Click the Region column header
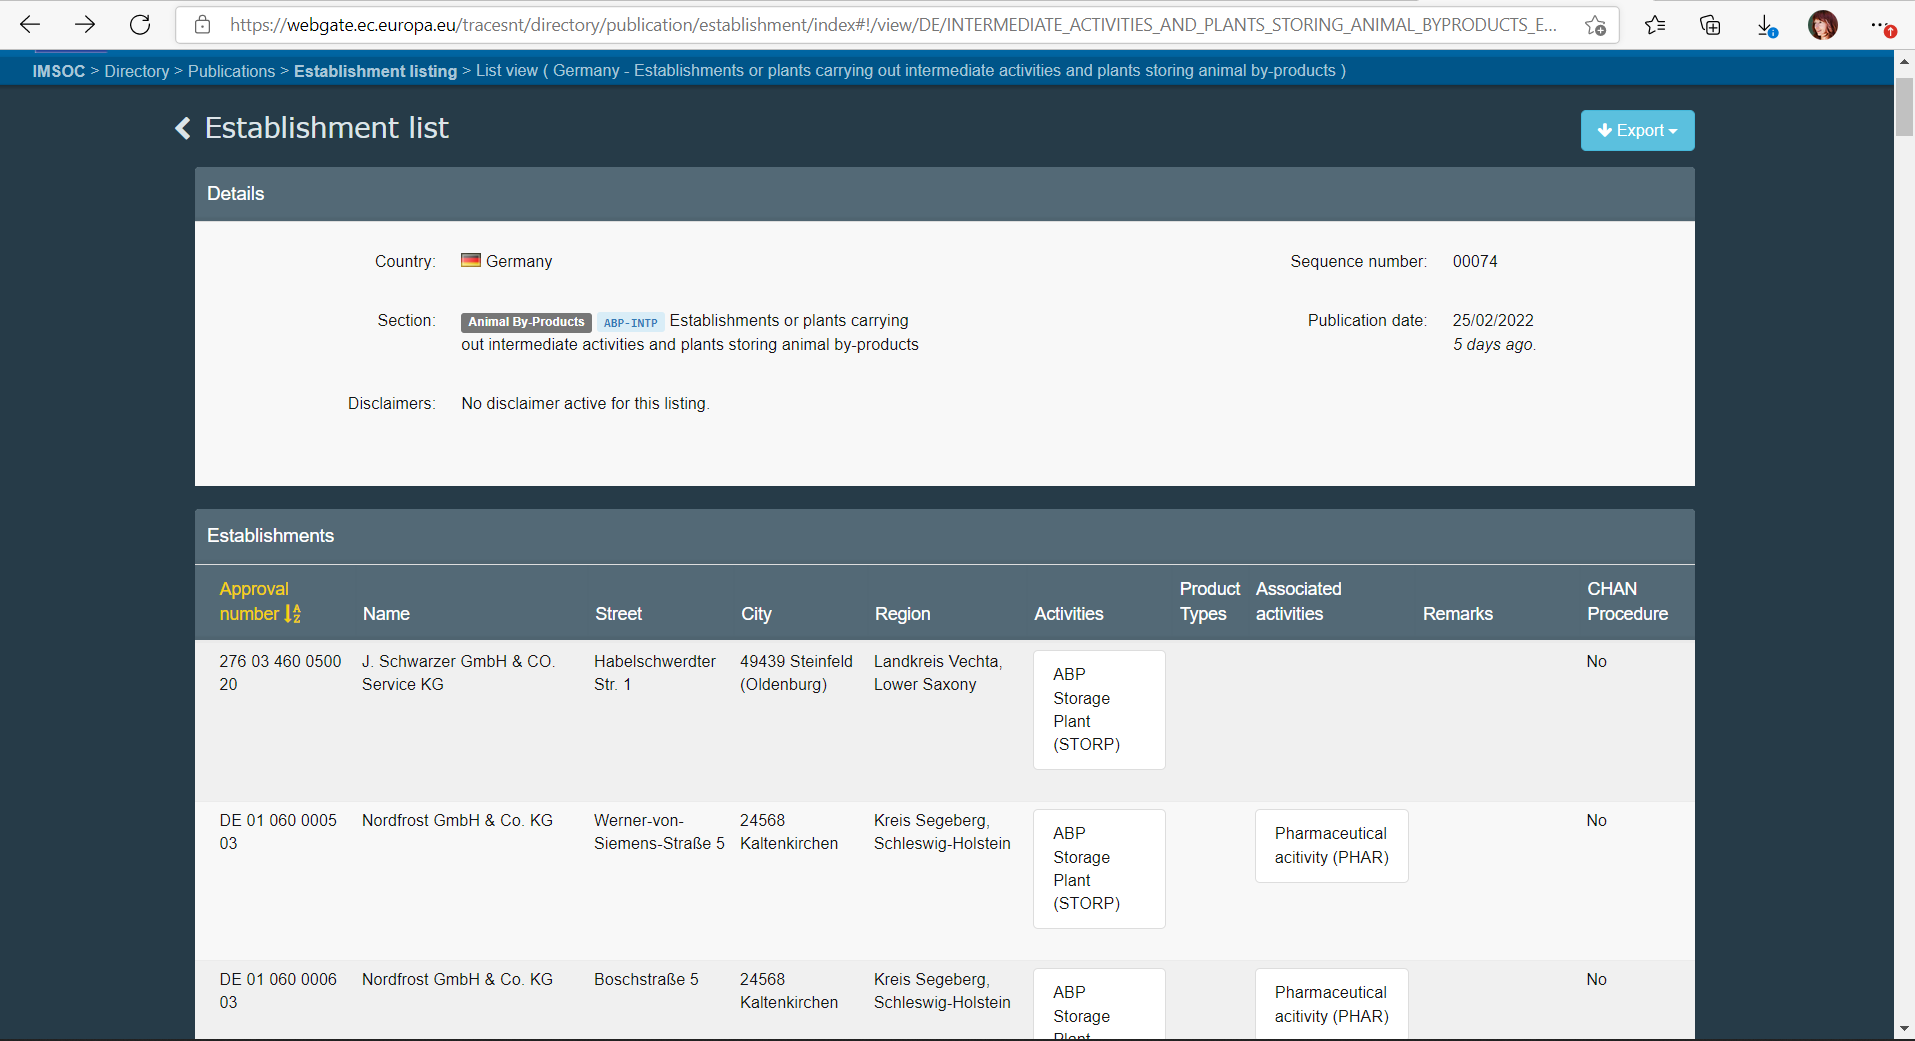1915x1041 pixels. (x=902, y=614)
